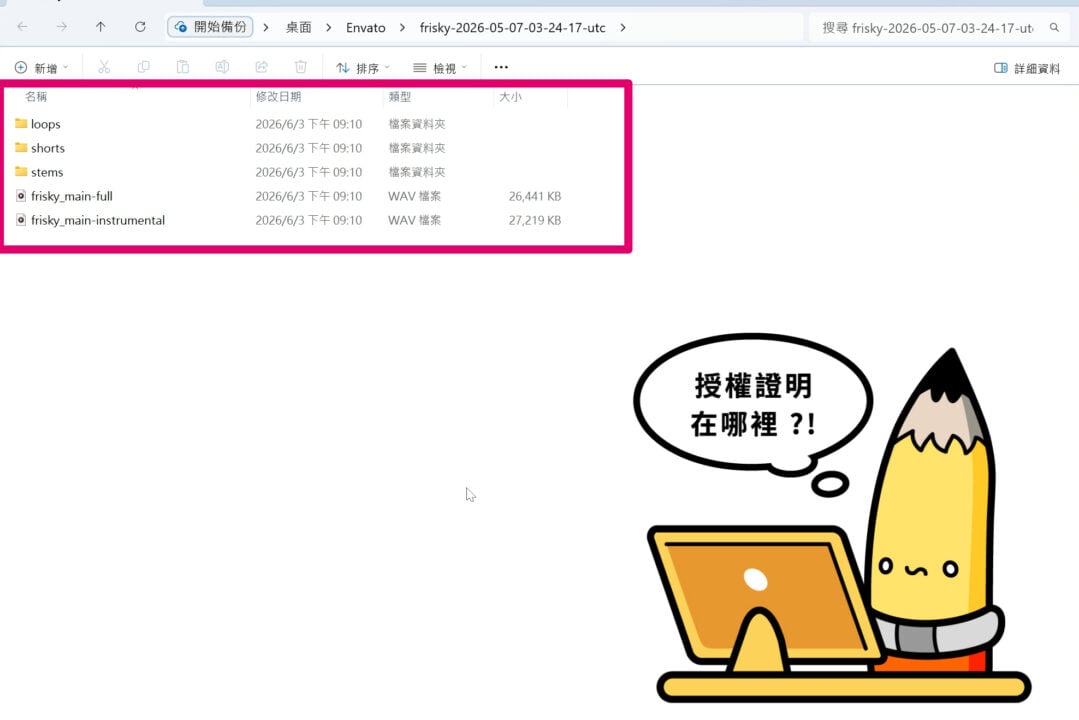Click the Delete trash icon
1079x720 pixels.
point(301,67)
